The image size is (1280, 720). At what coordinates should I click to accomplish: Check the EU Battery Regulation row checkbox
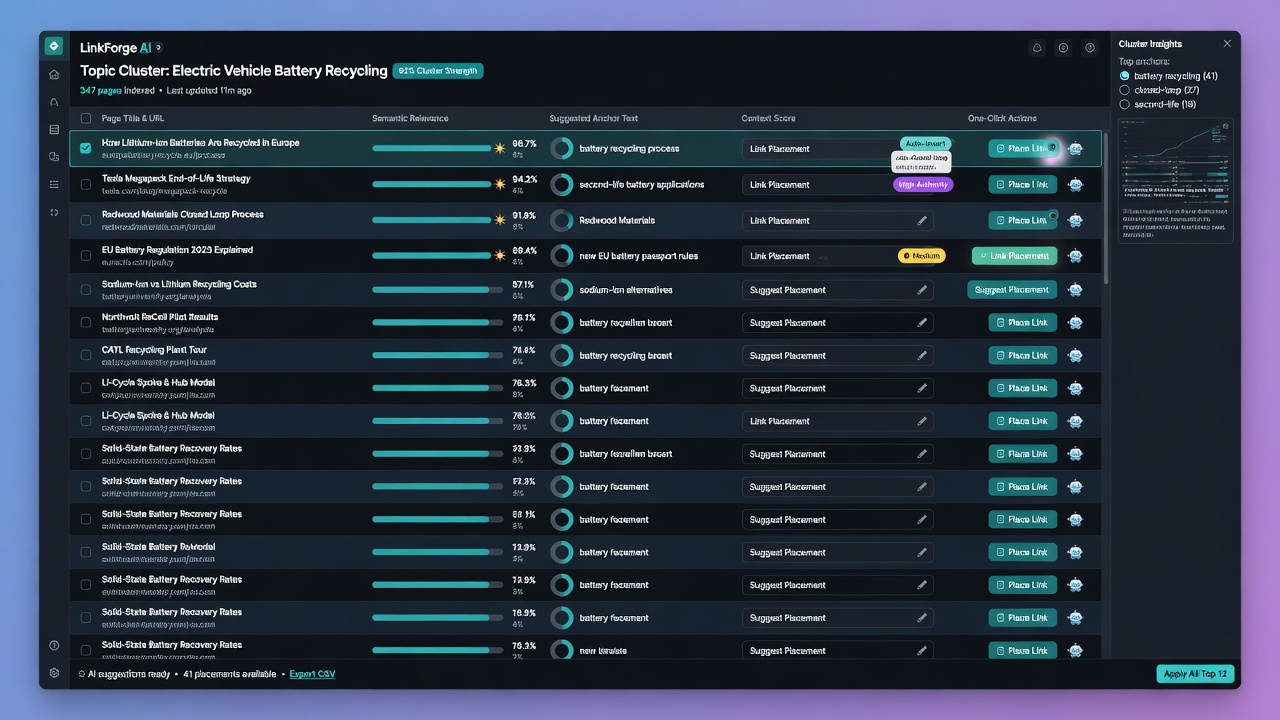(85, 255)
